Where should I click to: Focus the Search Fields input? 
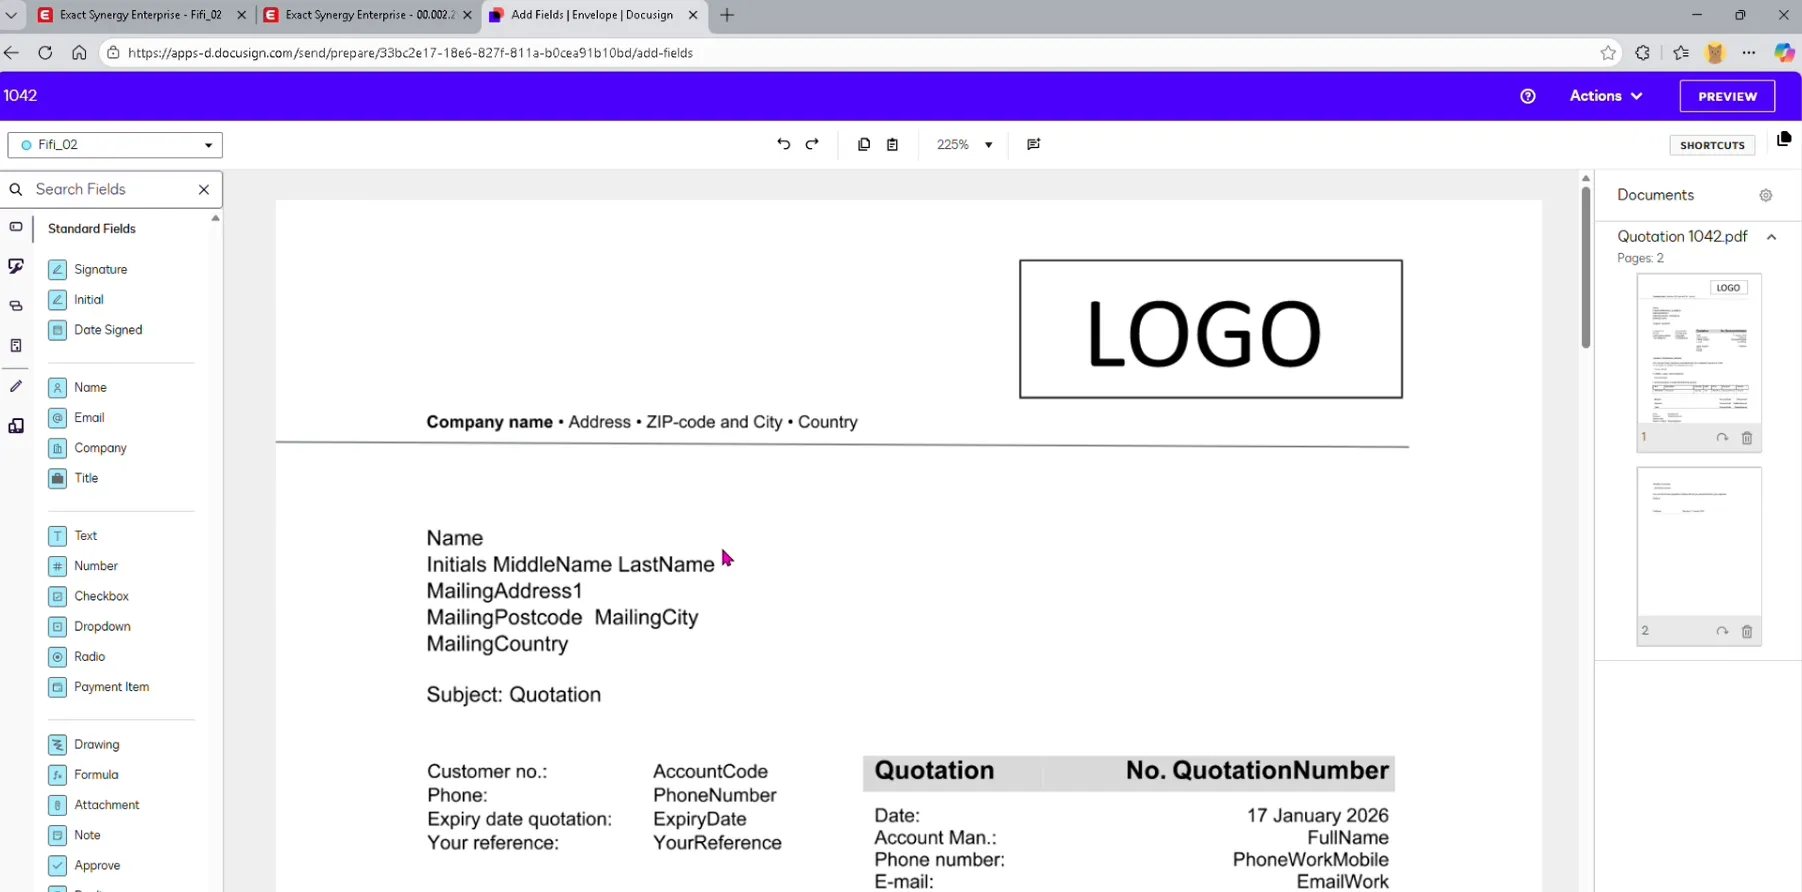[110, 189]
